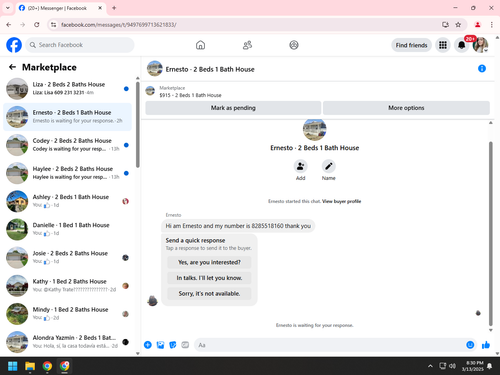This screenshot has width=500, height=375.
Task: Open Chrome tab search dropdown
Action: click(x=8, y=8)
